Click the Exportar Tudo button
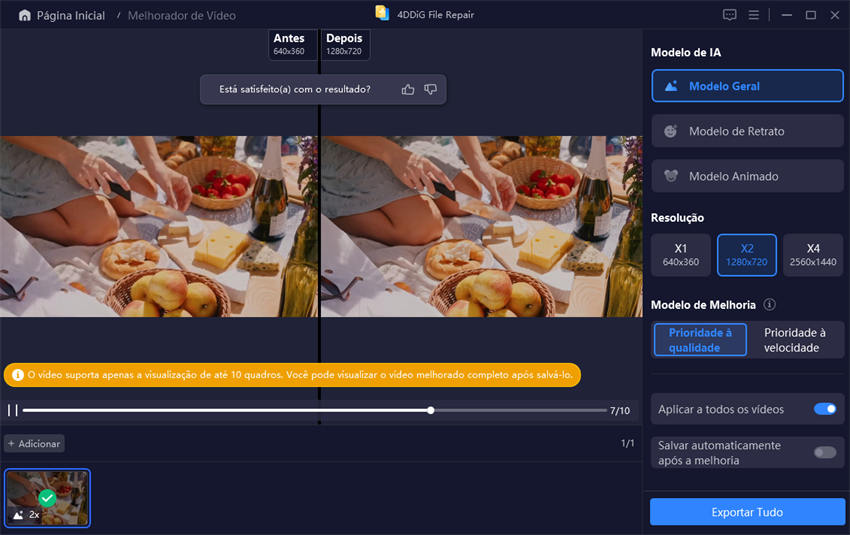 (747, 512)
